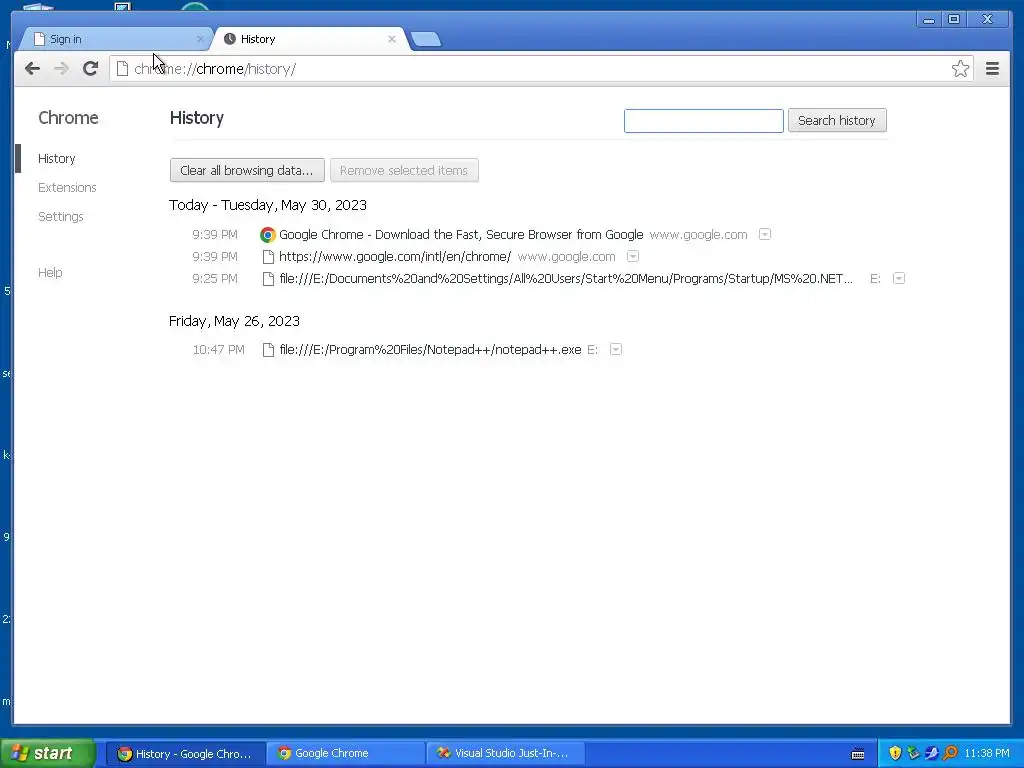Click the Search history button

pos(837,121)
